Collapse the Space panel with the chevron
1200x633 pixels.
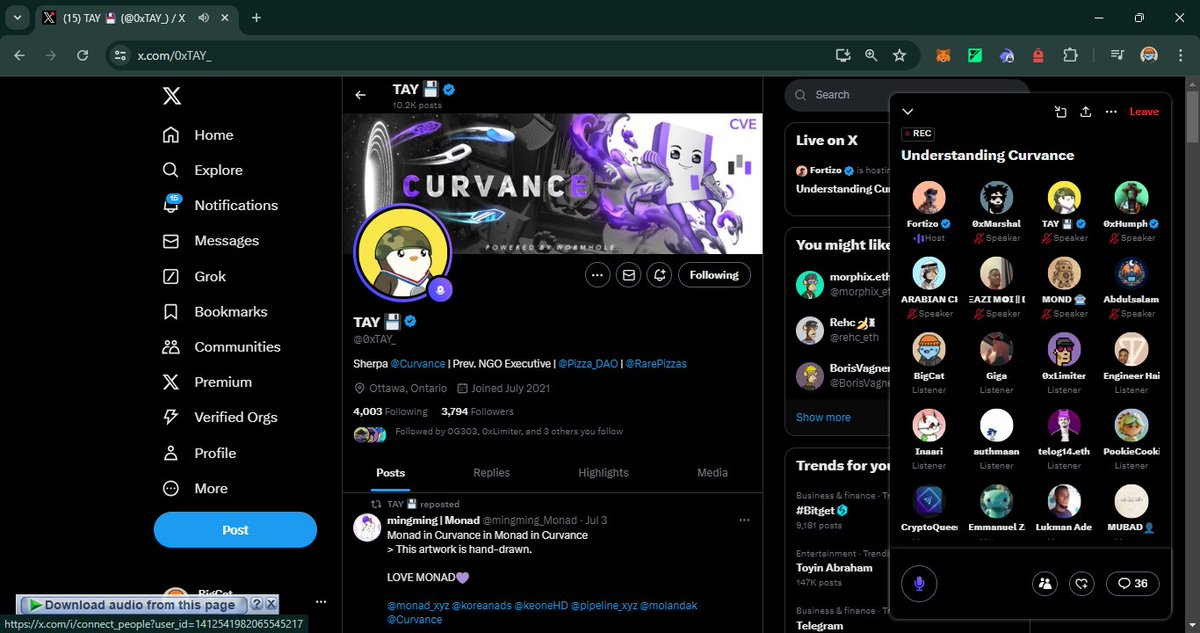908,112
